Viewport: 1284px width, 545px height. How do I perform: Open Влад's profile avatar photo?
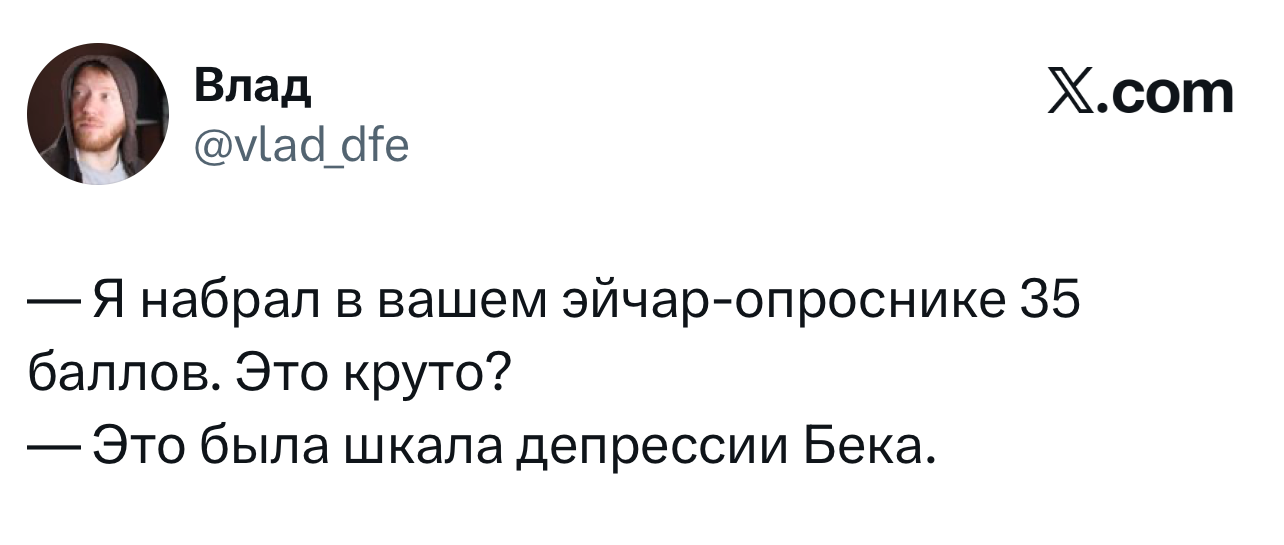click(x=98, y=113)
